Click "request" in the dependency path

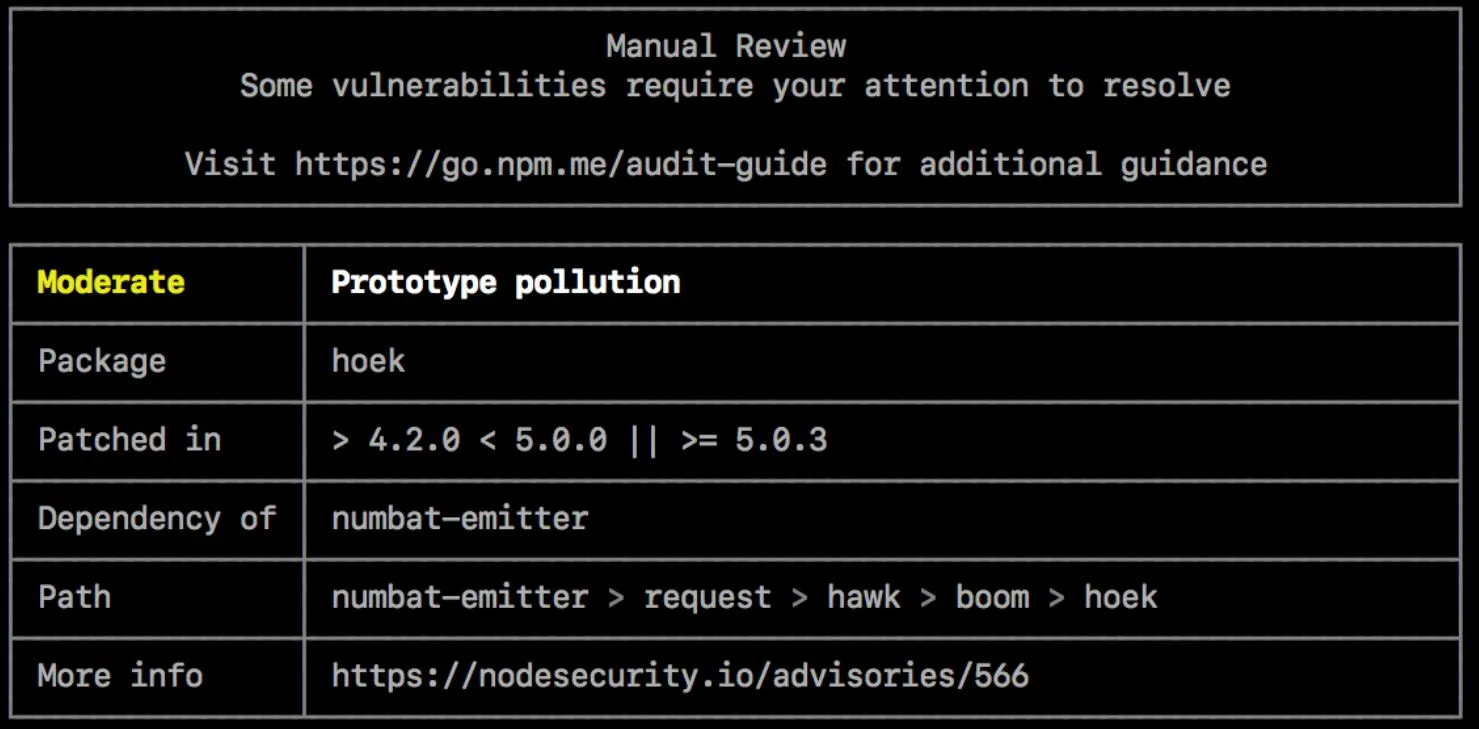coord(707,598)
